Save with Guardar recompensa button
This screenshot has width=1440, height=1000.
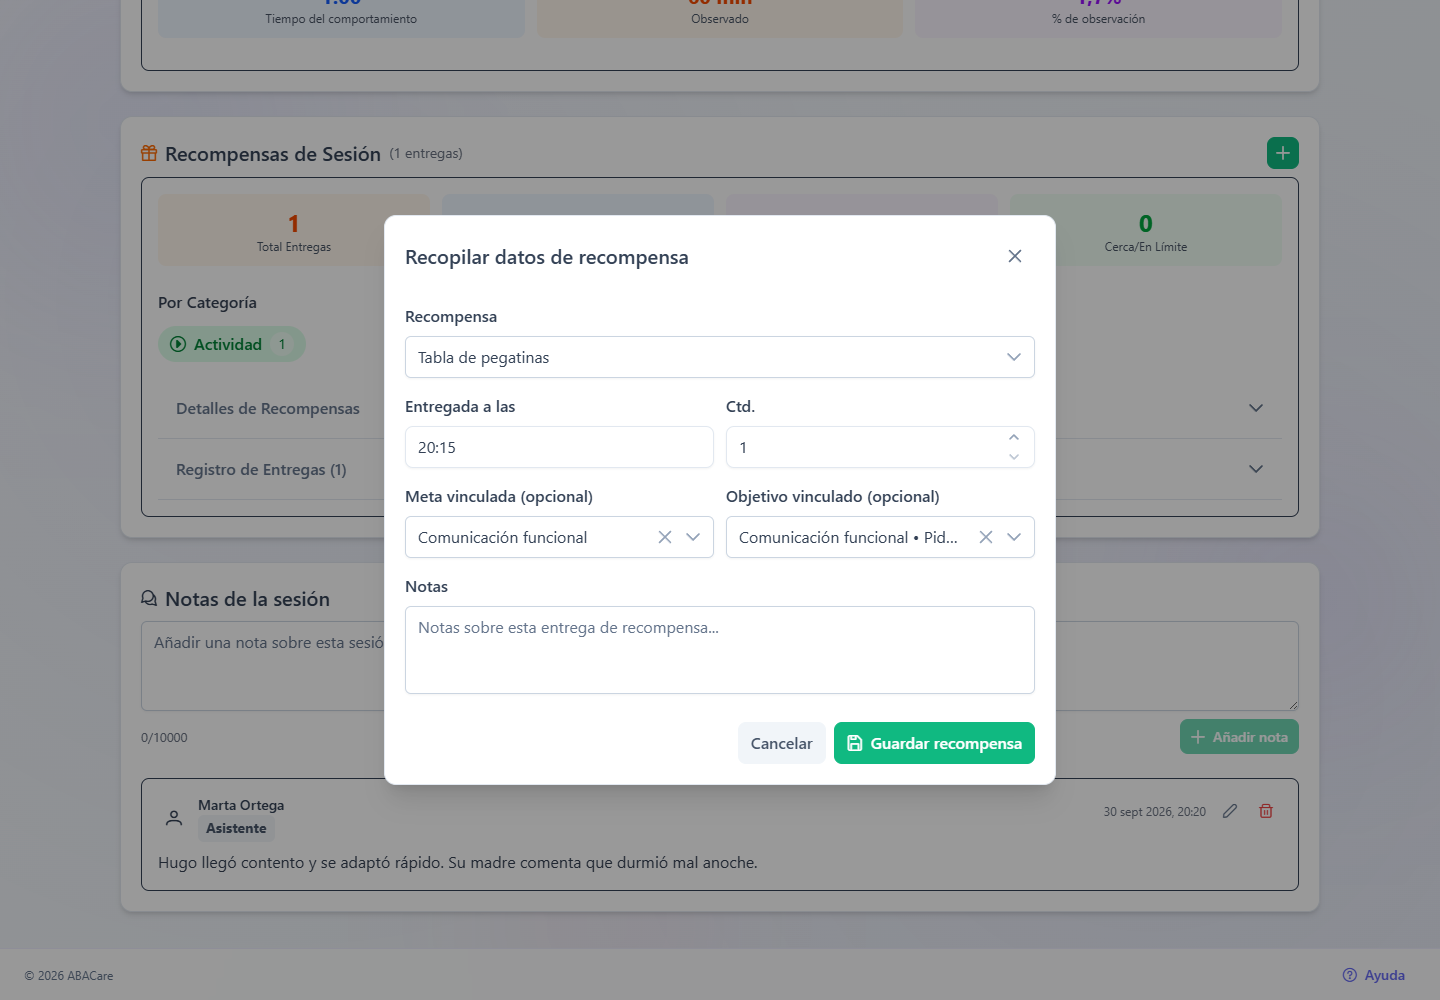pyautogui.click(x=934, y=743)
